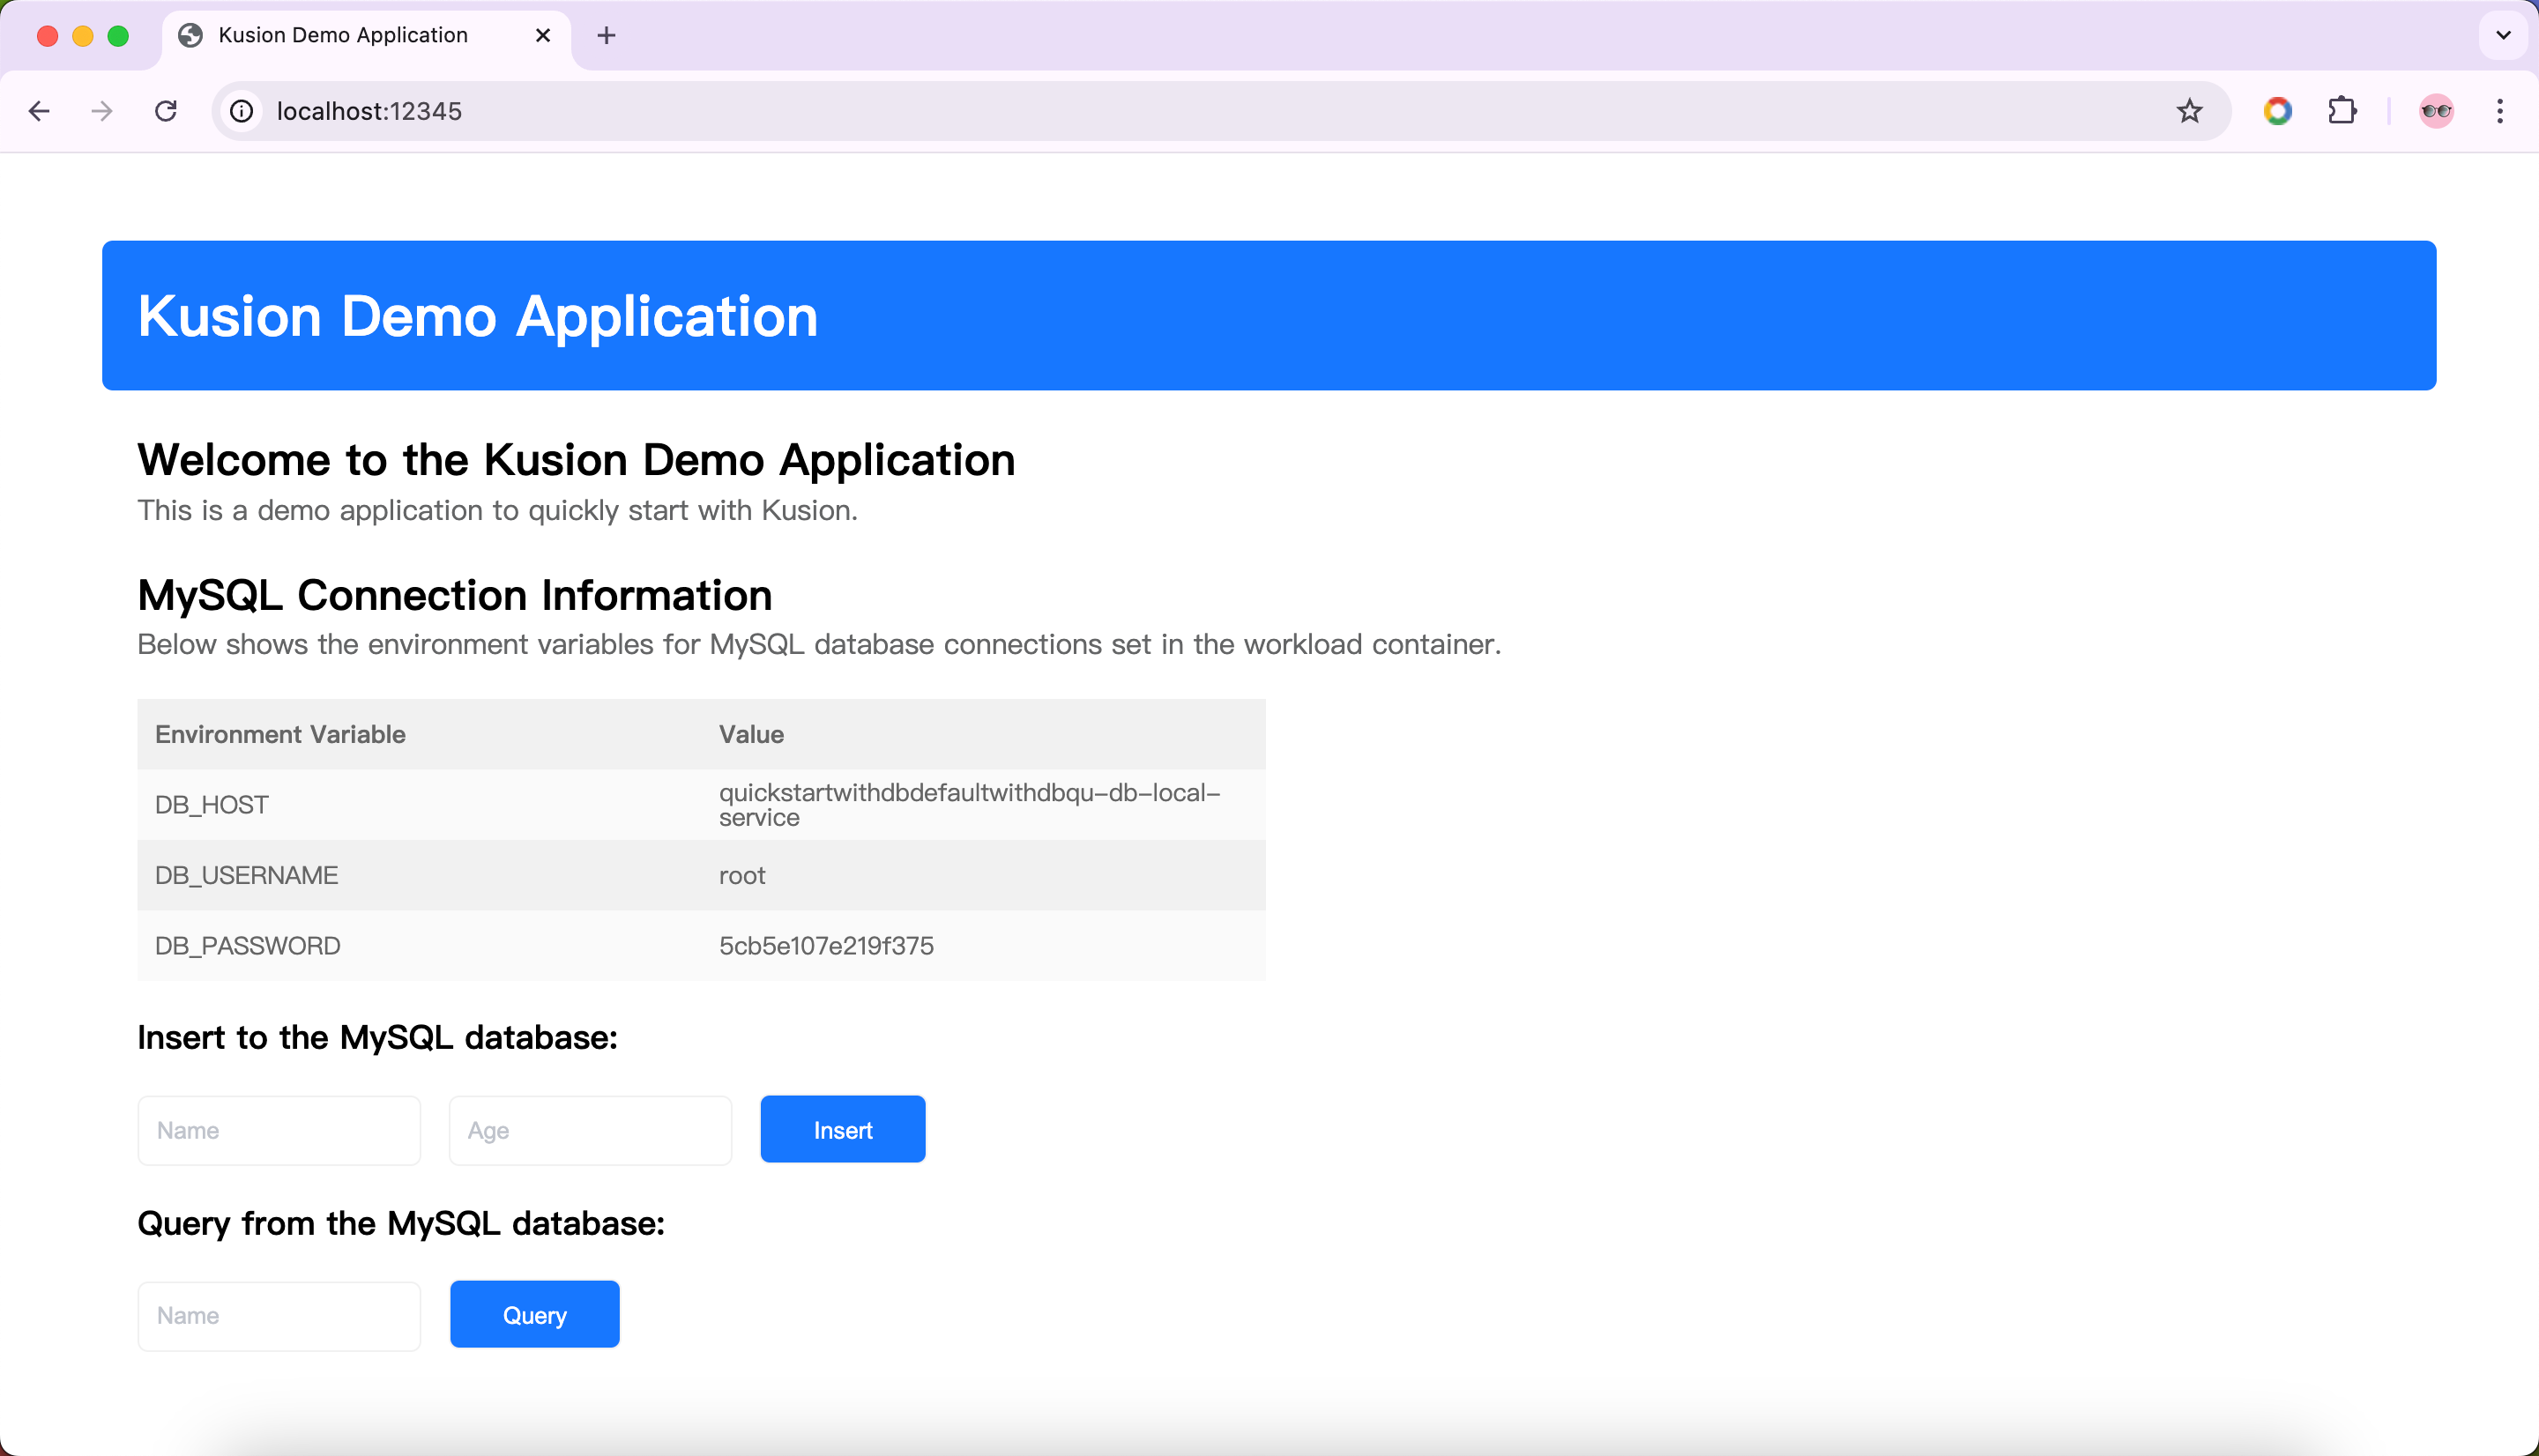Open the tab search chevron
Viewport: 2539px width, 1456px height.
2503,35
